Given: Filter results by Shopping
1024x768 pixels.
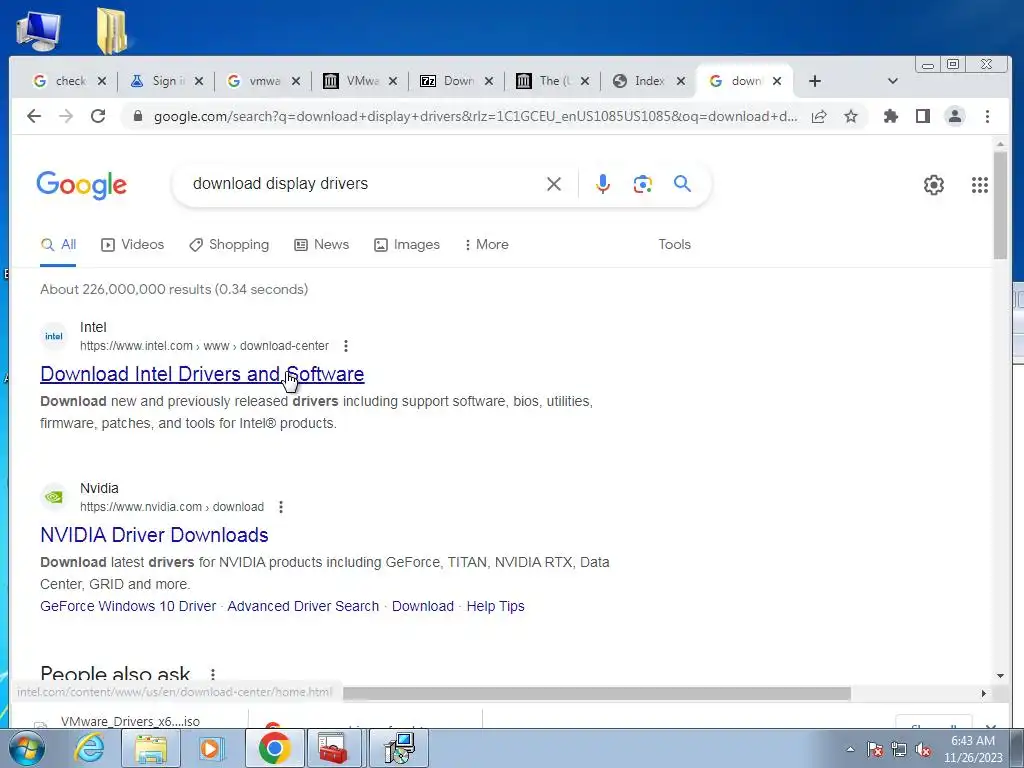Looking at the screenshot, I should pos(229,244).
